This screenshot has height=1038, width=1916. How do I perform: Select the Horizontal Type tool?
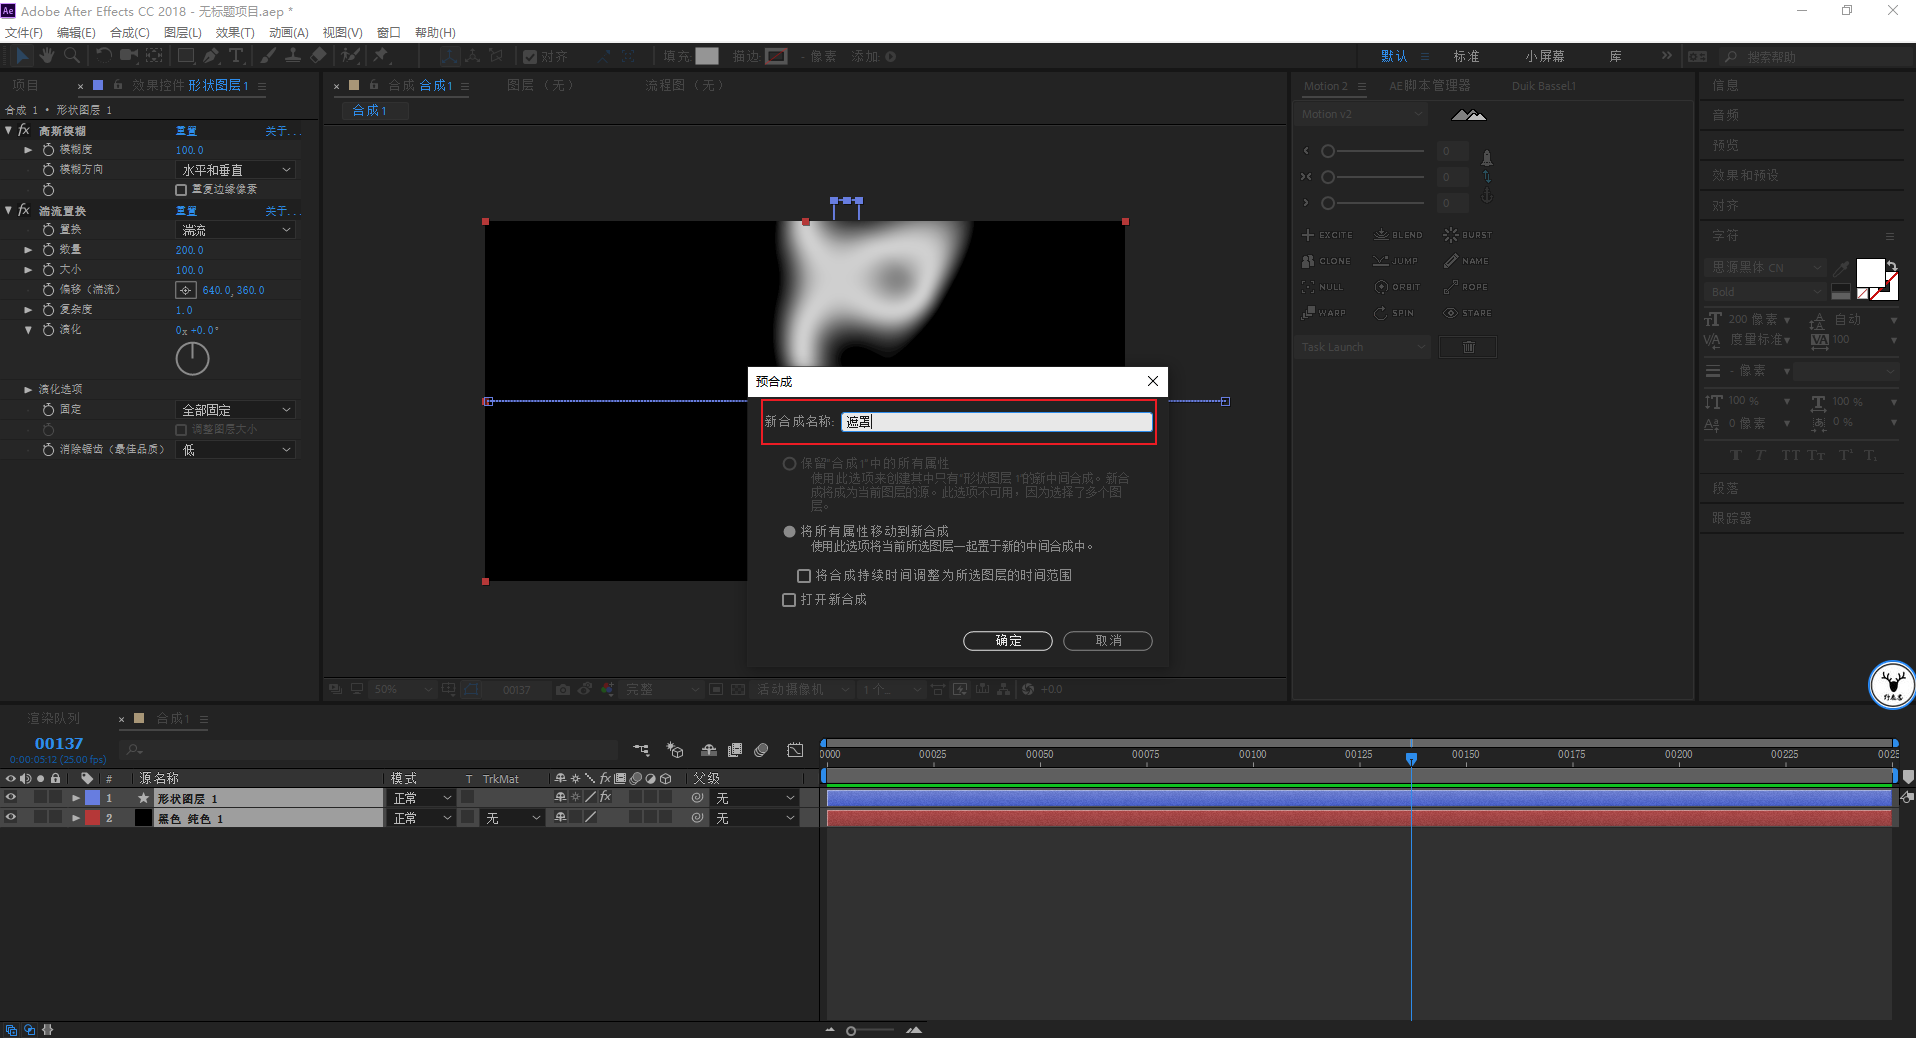[237, 56]
